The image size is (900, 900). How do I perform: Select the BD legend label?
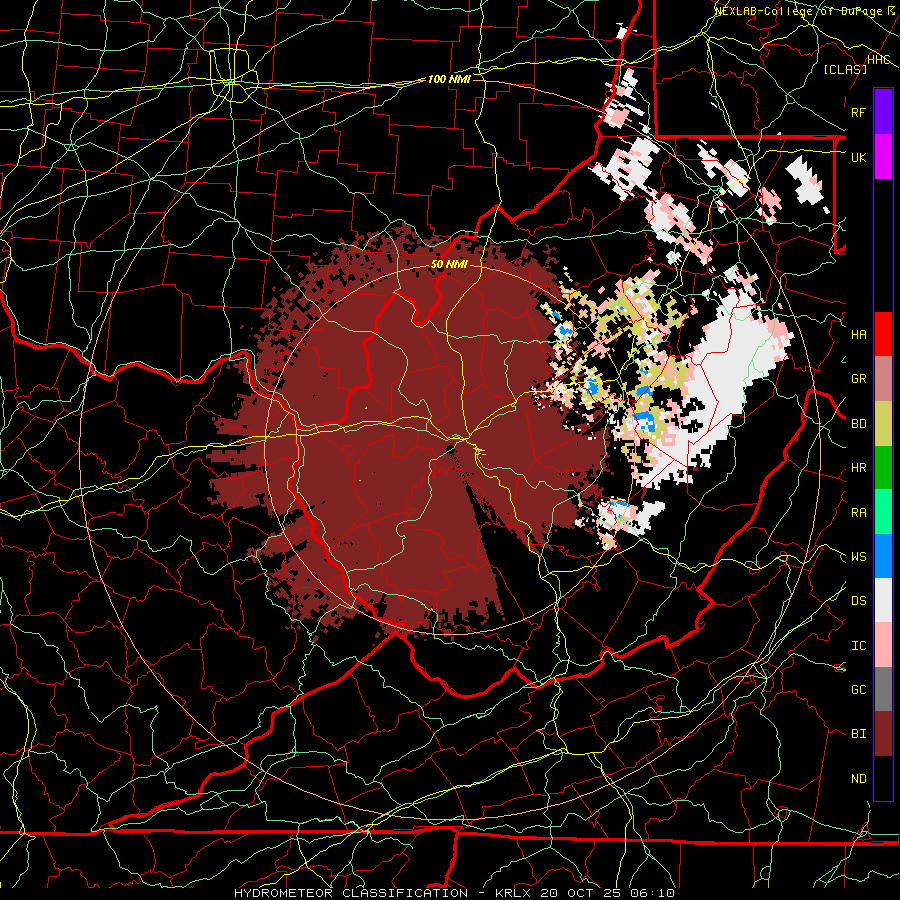point(858,424)
